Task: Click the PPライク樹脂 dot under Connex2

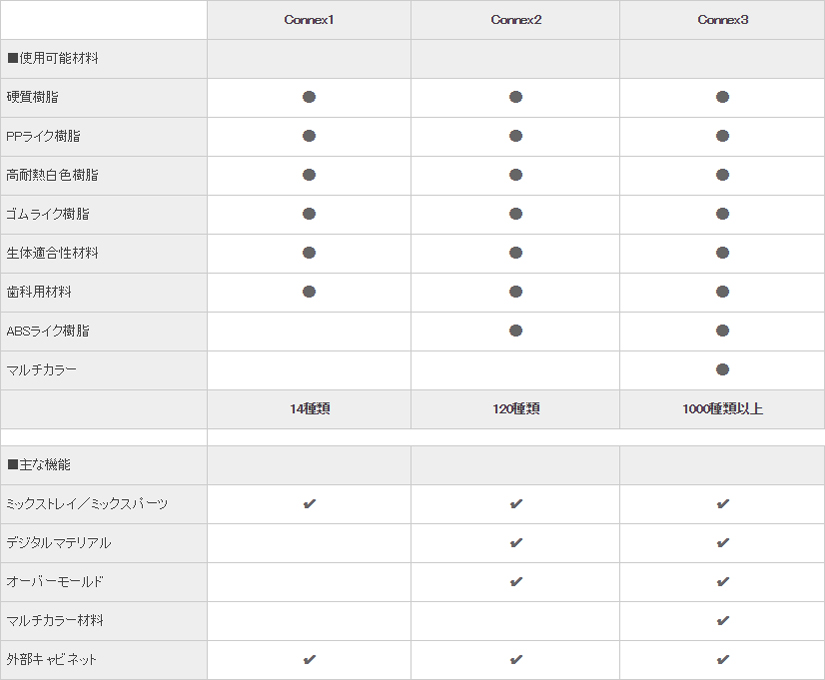Action: pos(516,136)
